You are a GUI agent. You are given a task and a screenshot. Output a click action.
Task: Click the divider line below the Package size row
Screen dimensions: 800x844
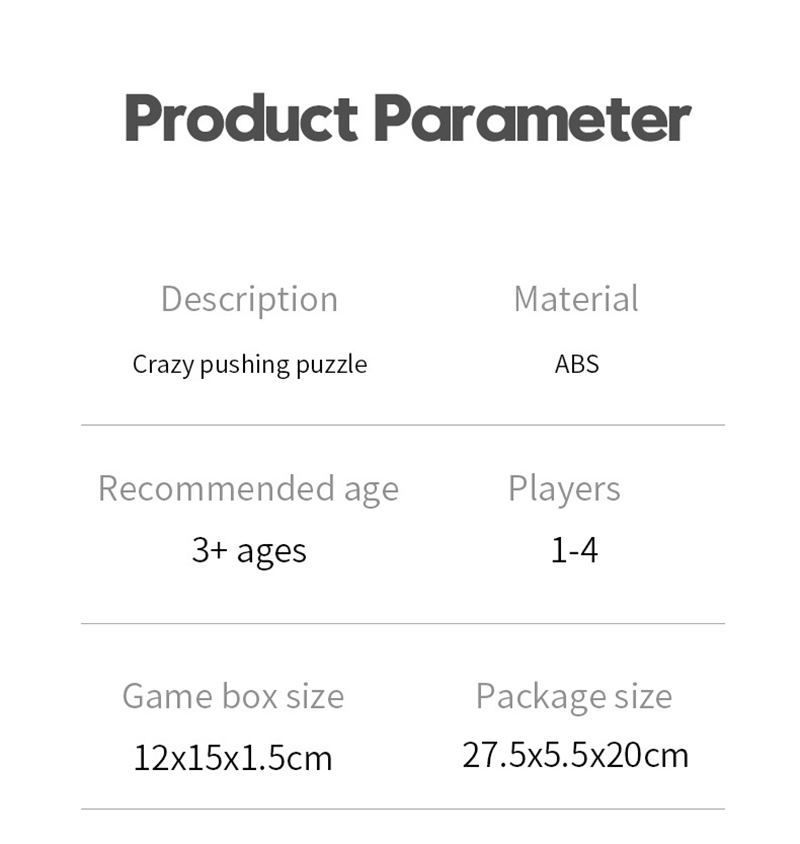coord(402,809)
